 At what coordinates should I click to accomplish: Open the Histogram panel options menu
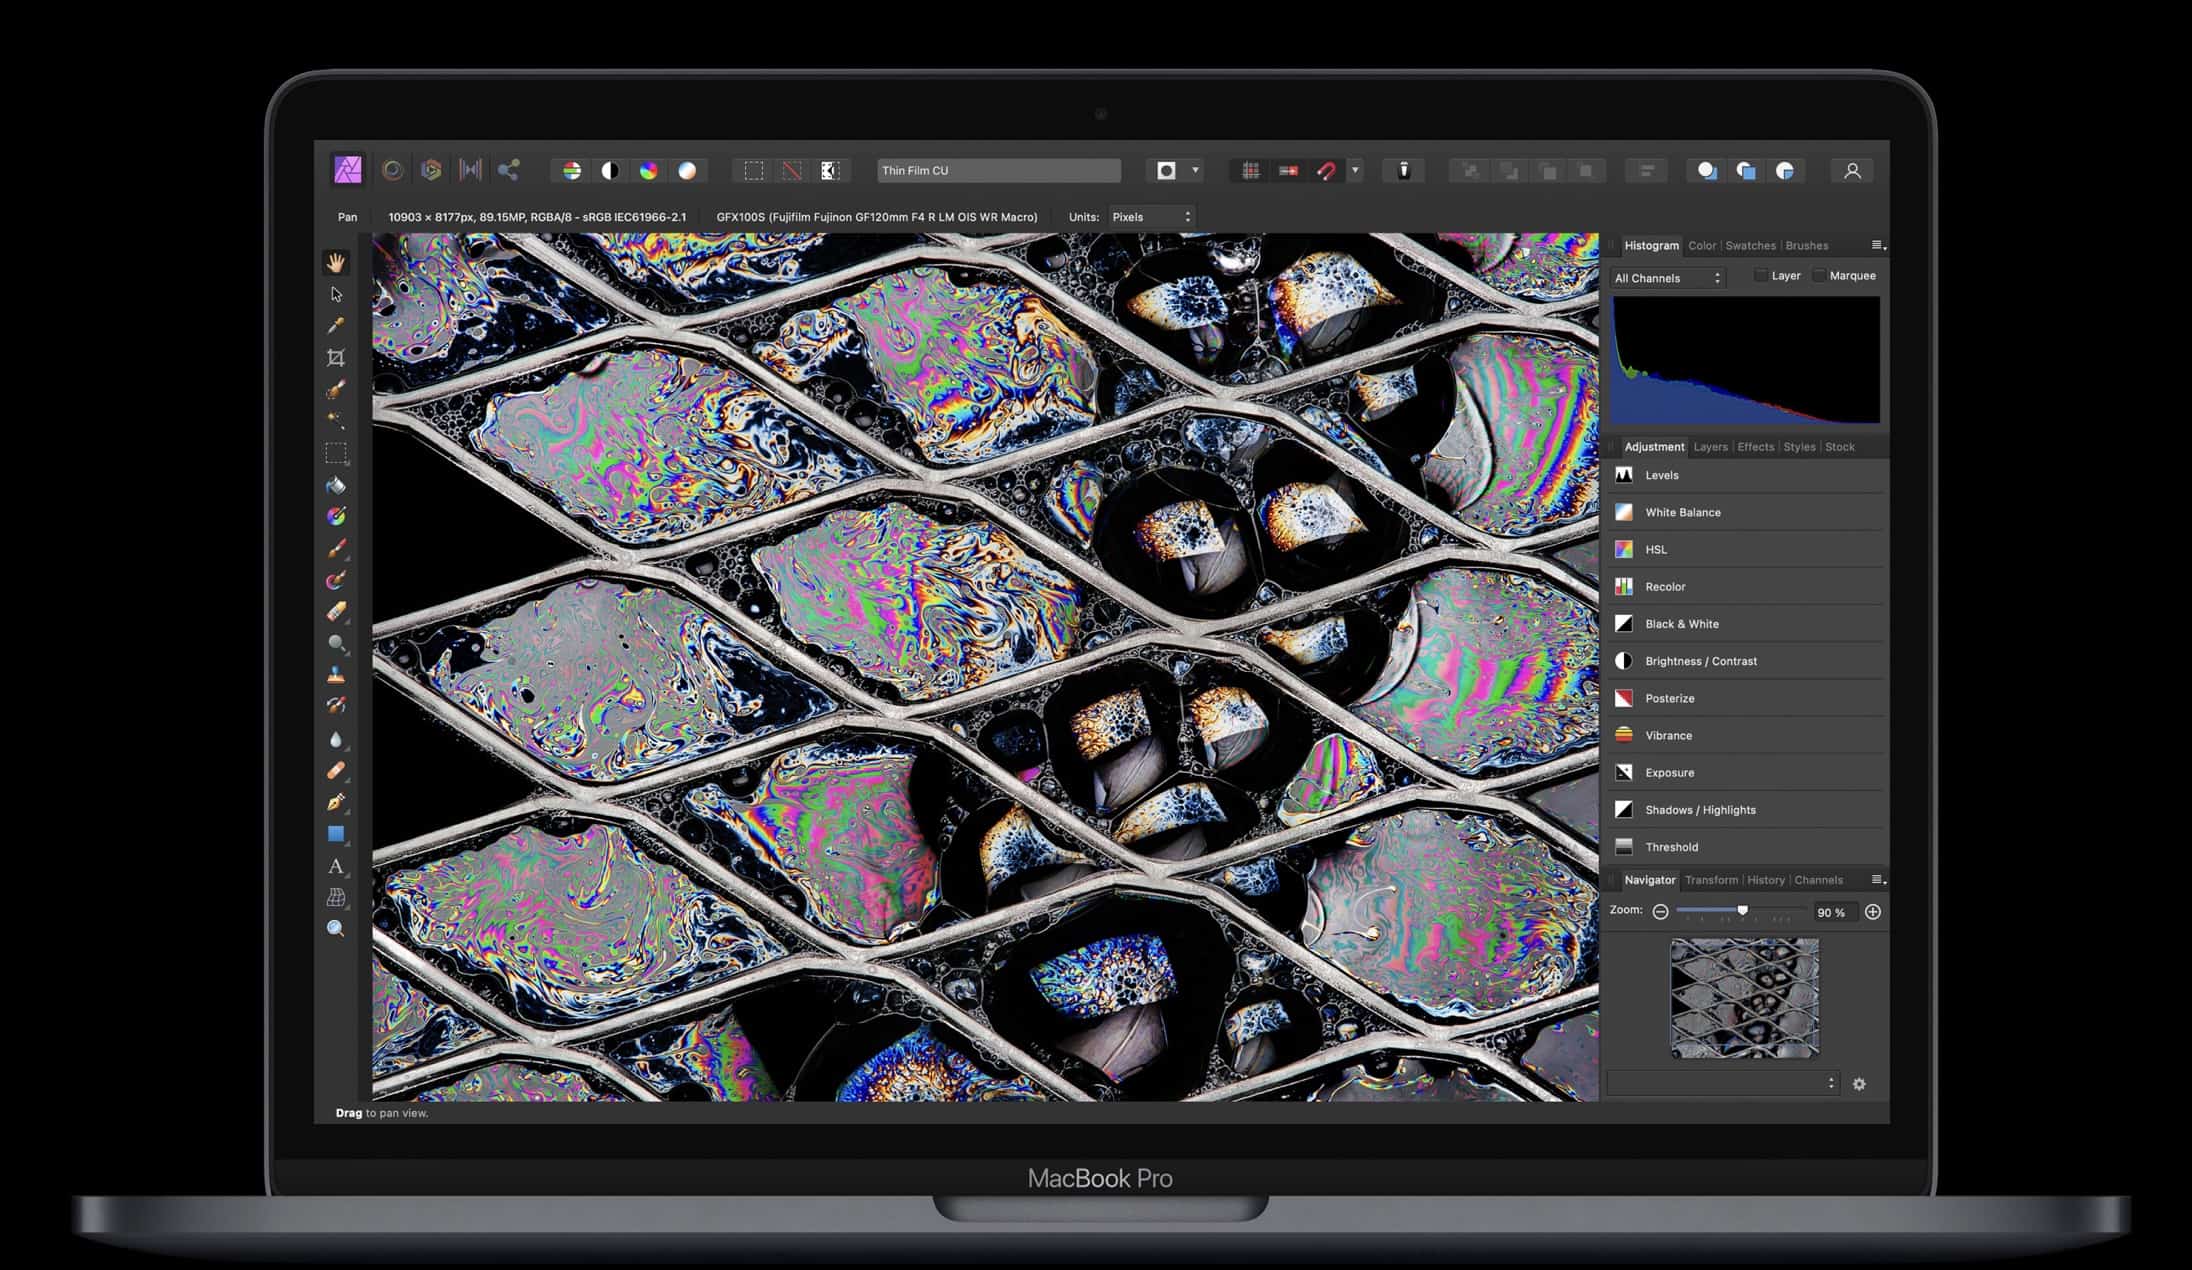[x=1878, y=245]
